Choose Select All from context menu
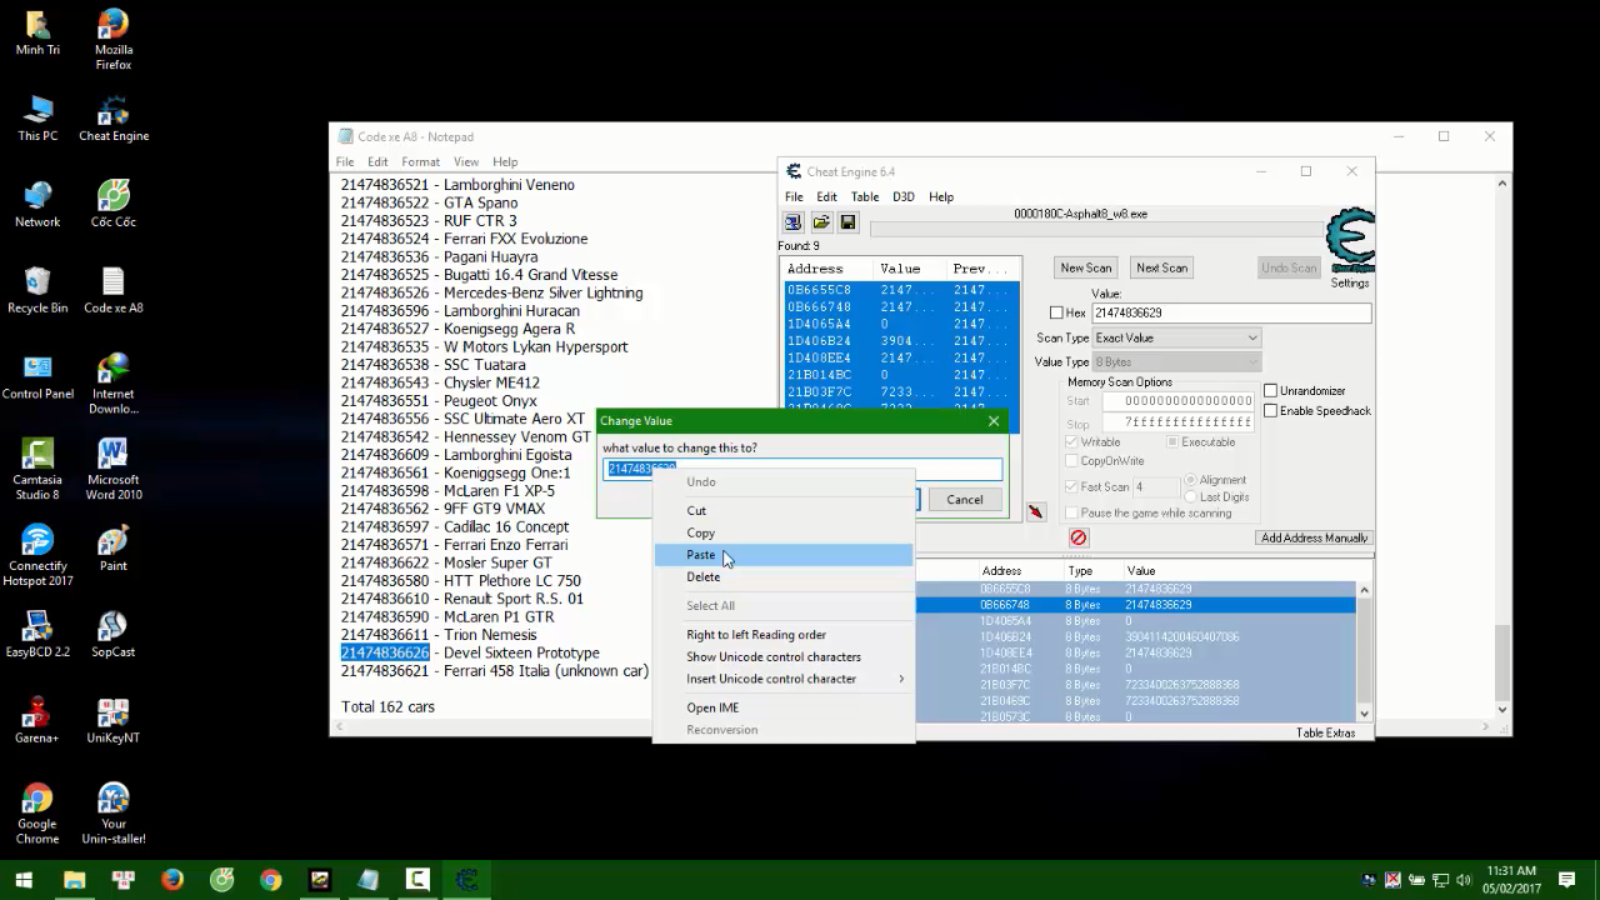 pyautogui.click(x=784, y=606)
